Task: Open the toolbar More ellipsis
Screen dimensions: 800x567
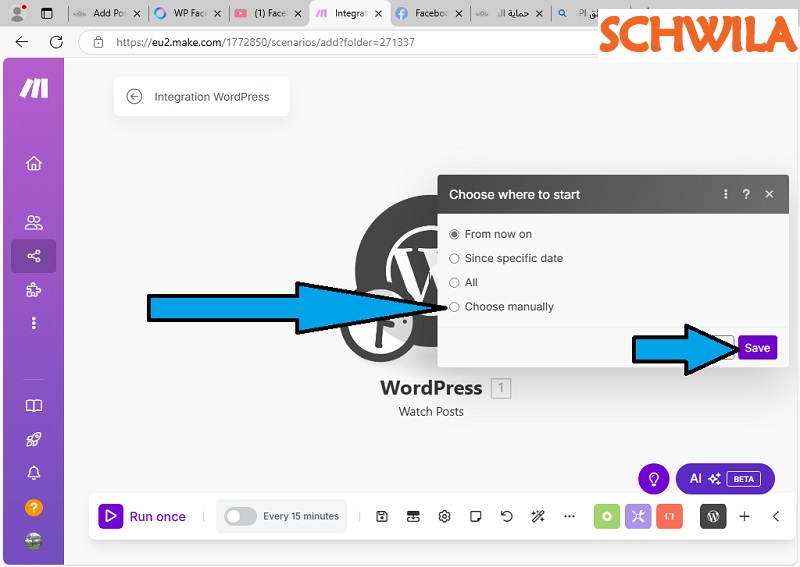Action: (x=569, y=516)
